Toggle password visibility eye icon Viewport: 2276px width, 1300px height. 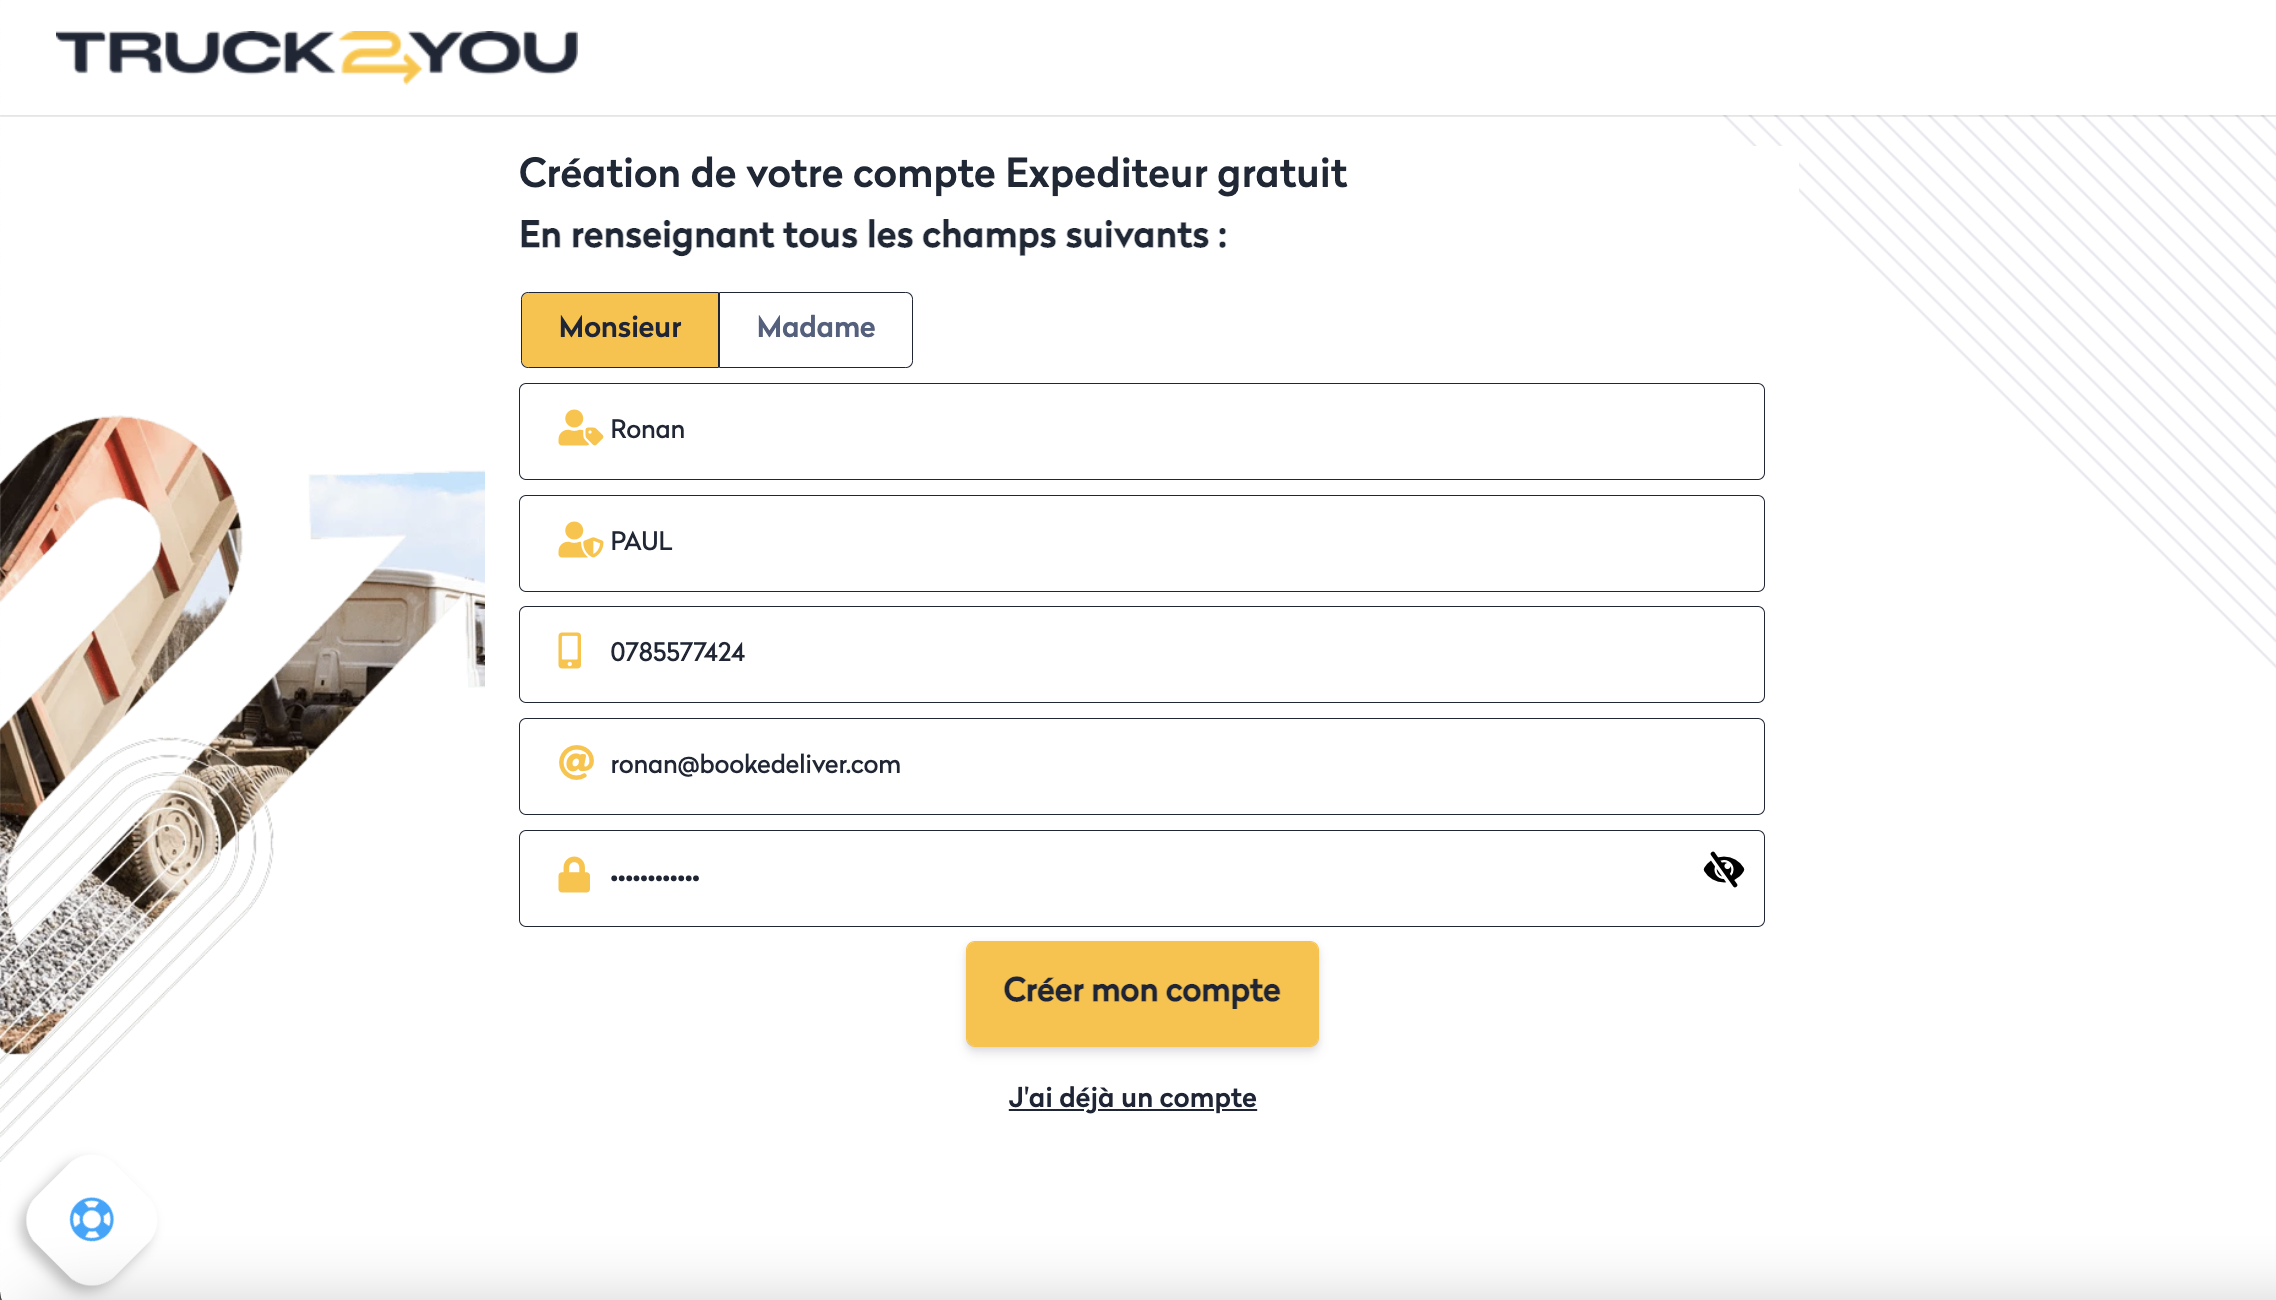tap(1723, 870)
